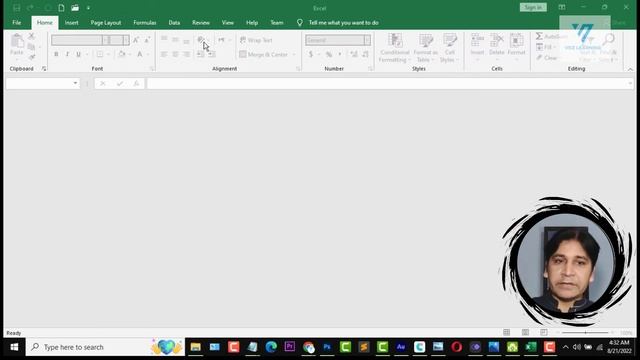Viewport: 640px width, 360px height.
Task: Click the New document icon in Quick Access
Action: pos(61,8)
